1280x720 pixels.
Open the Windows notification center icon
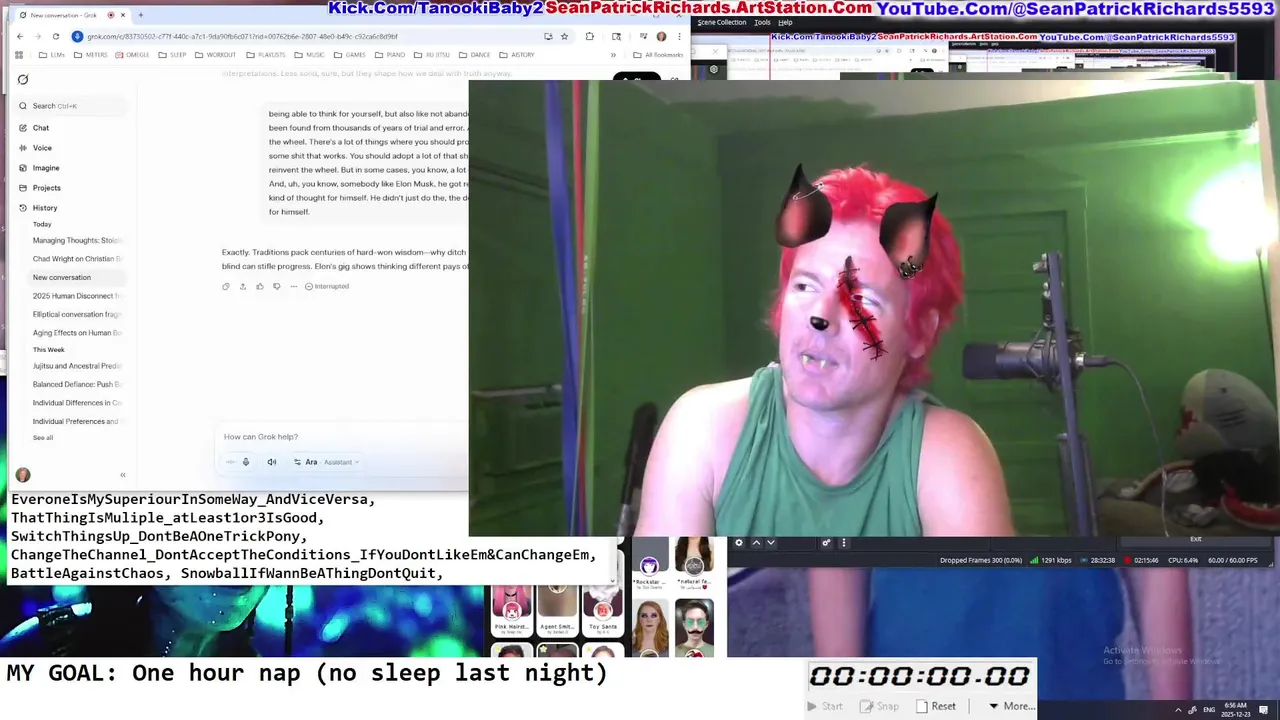point(1265,710)
